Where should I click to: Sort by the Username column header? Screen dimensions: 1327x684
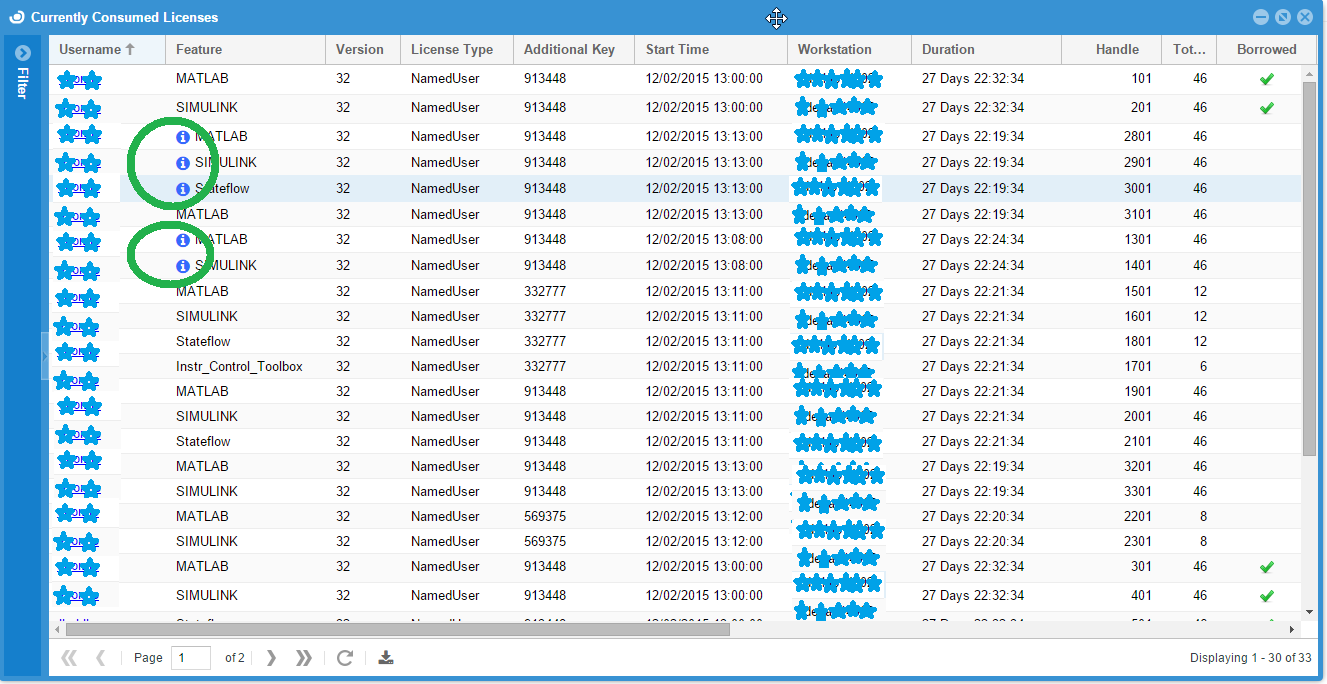click(x=97, y=50)
